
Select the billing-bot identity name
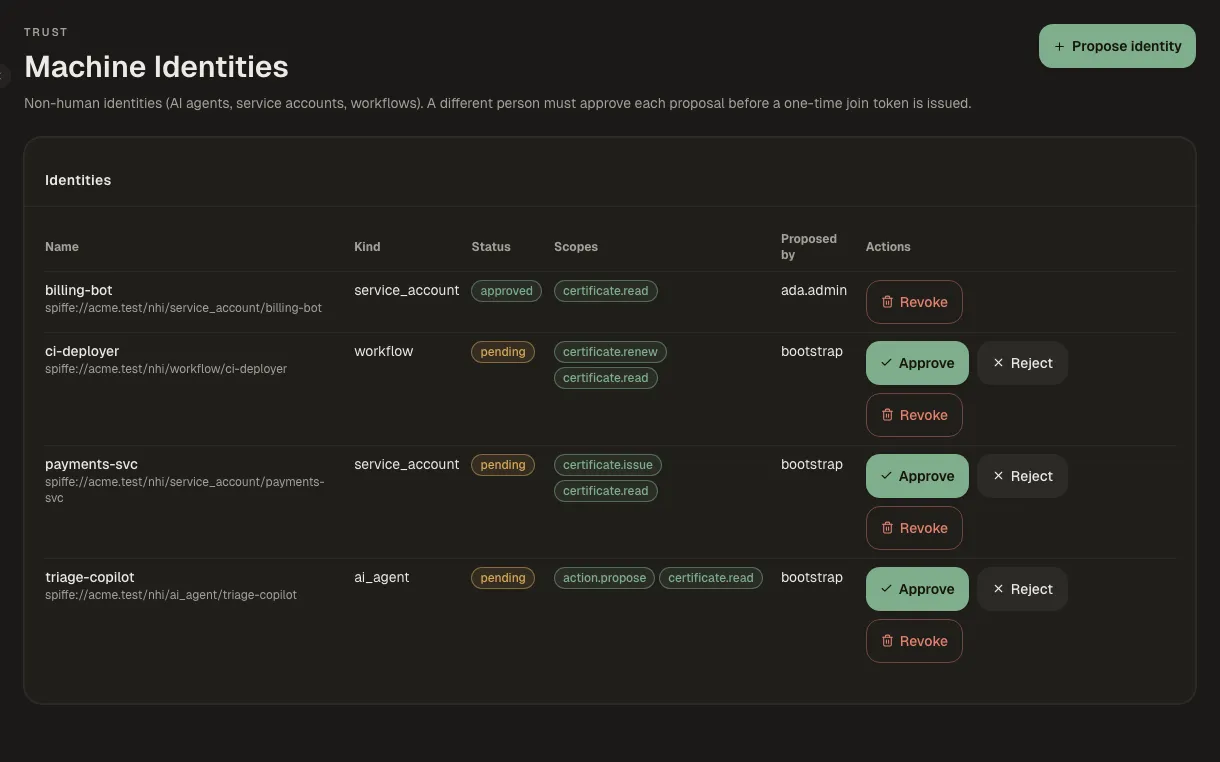[79, 290]
